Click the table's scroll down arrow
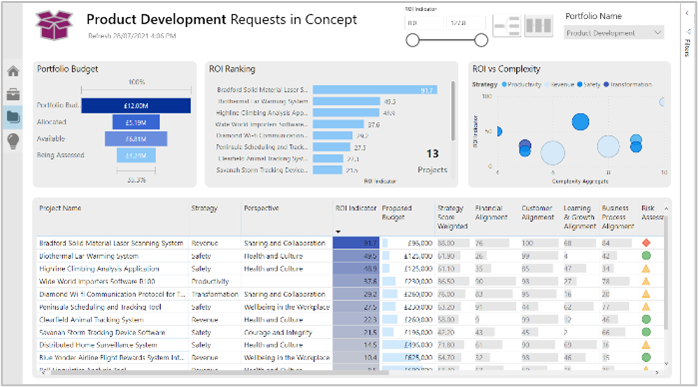Viewport: 698px width, 387px height. (666, 363)
